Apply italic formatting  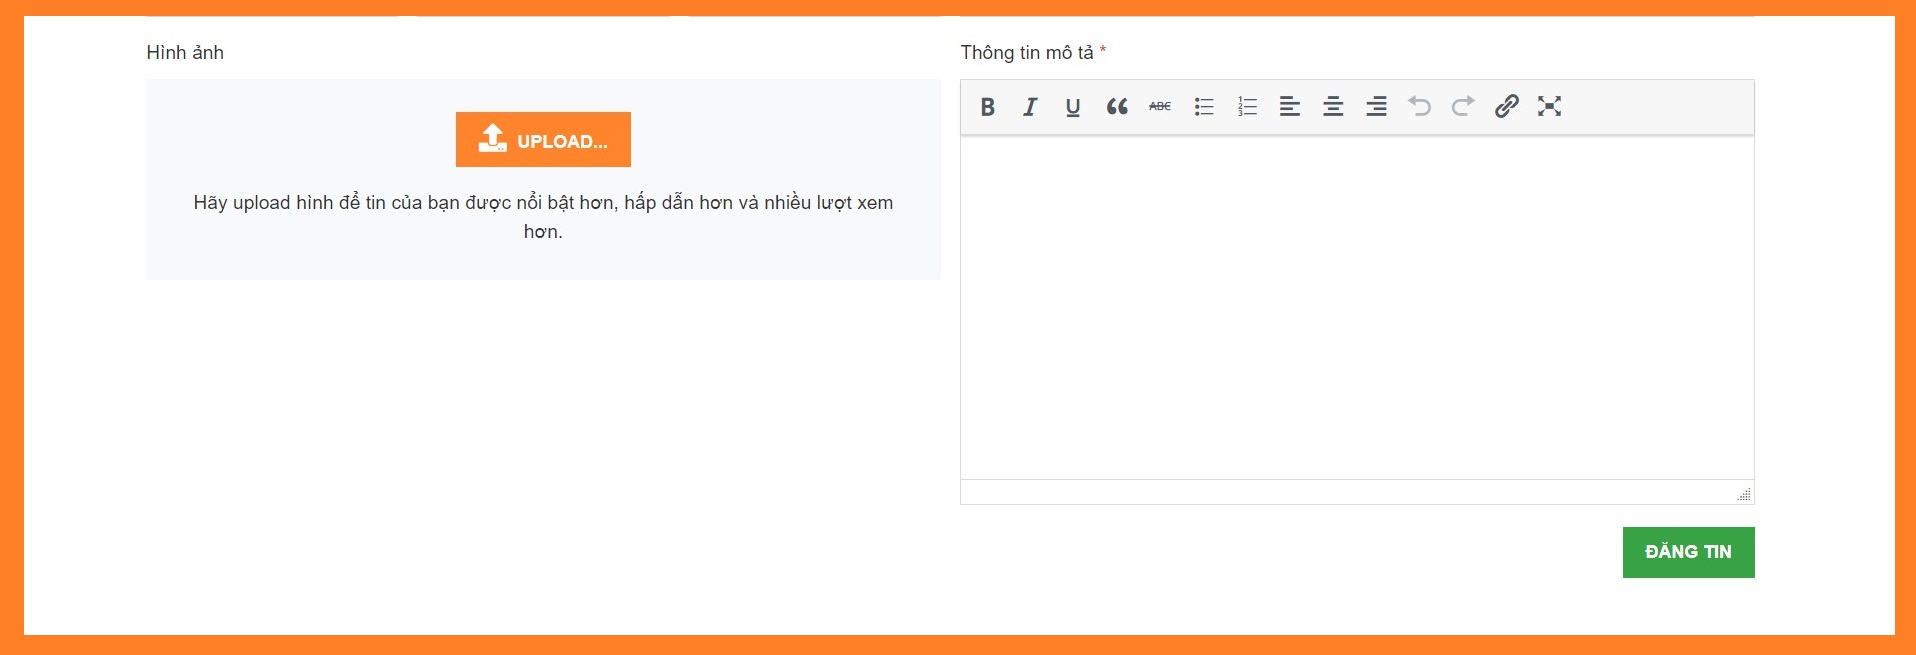[1030, 107]
